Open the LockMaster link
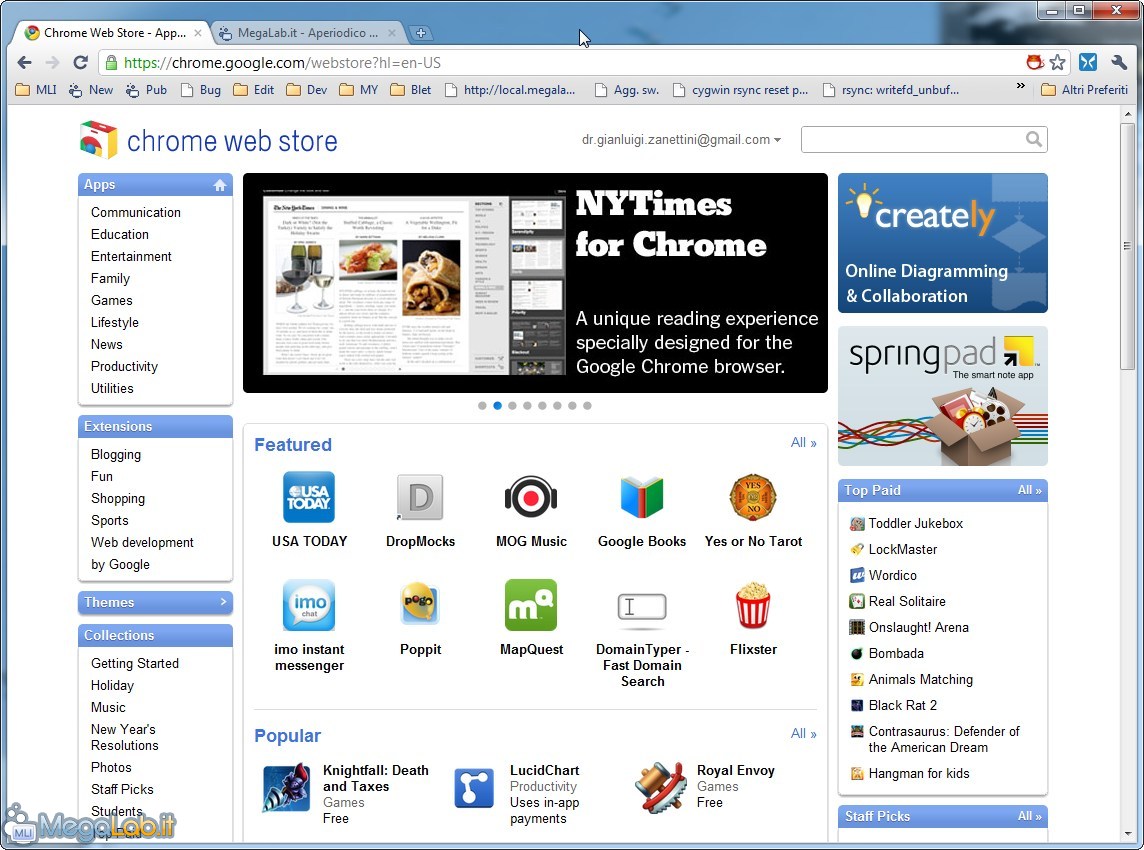The width and height of the screenshot is (1144, 850). pyautogui.click(x=903, y=549)
